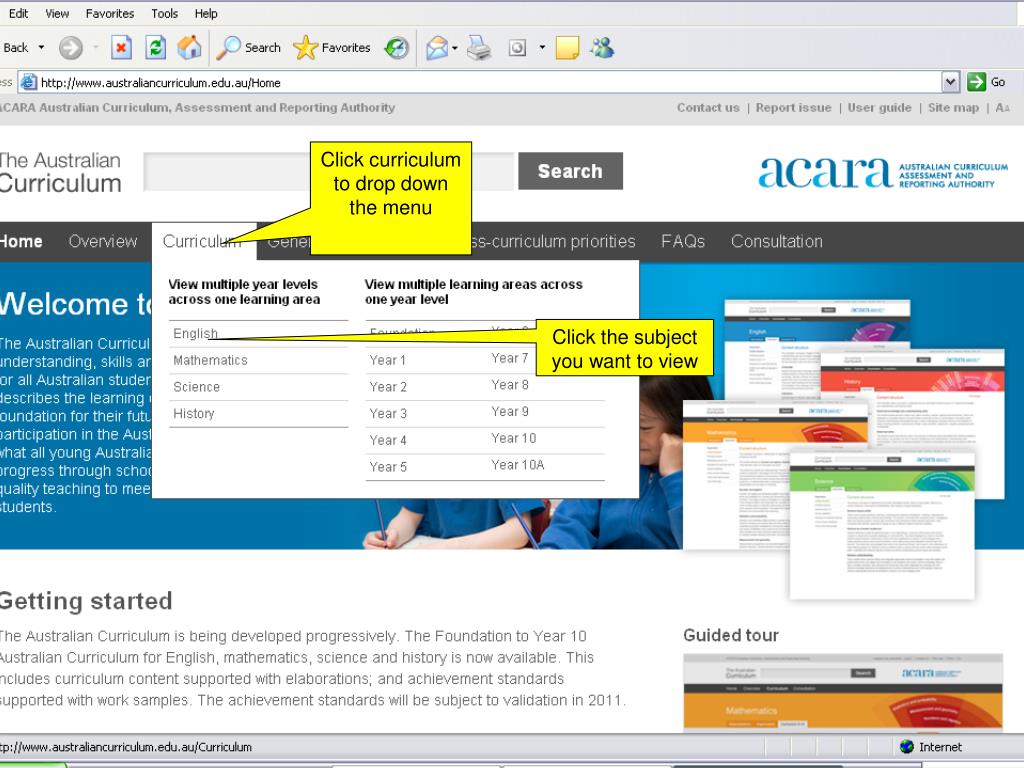Stop page loading with red X icon
The width and height of the screenshot is (1024, 768).
tap(121, 48)
